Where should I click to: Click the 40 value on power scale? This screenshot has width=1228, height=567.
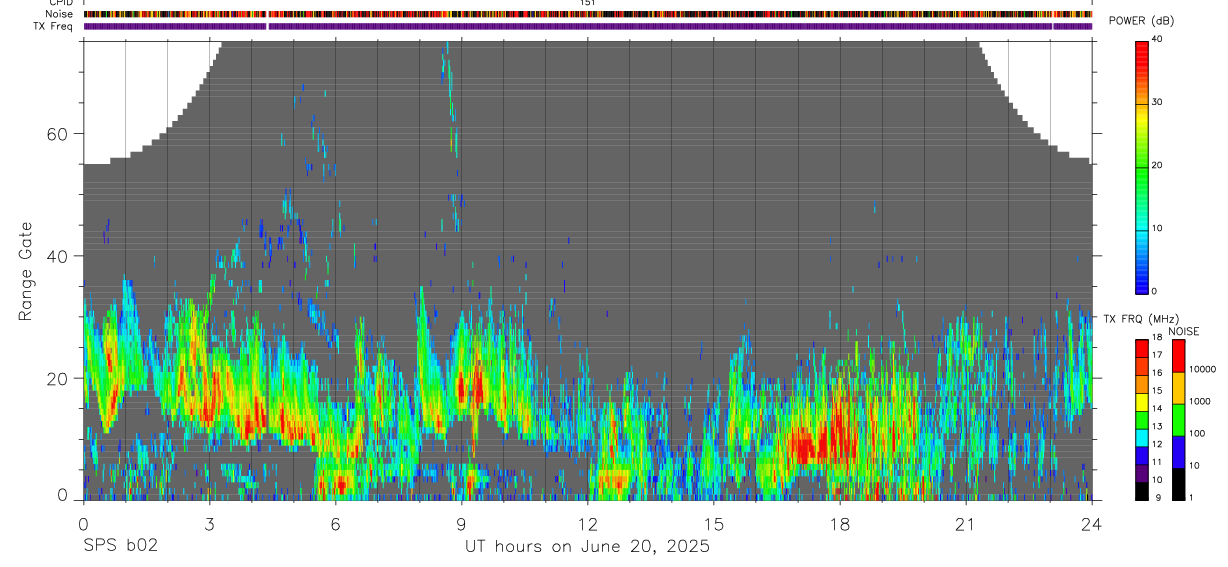[1158, 39]
